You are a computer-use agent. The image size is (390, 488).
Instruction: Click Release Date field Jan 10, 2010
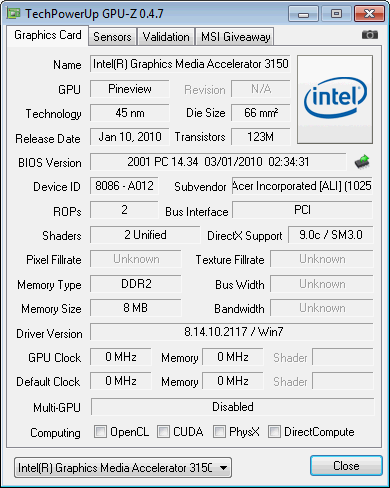pyautogui.click(x=130, y=137)
